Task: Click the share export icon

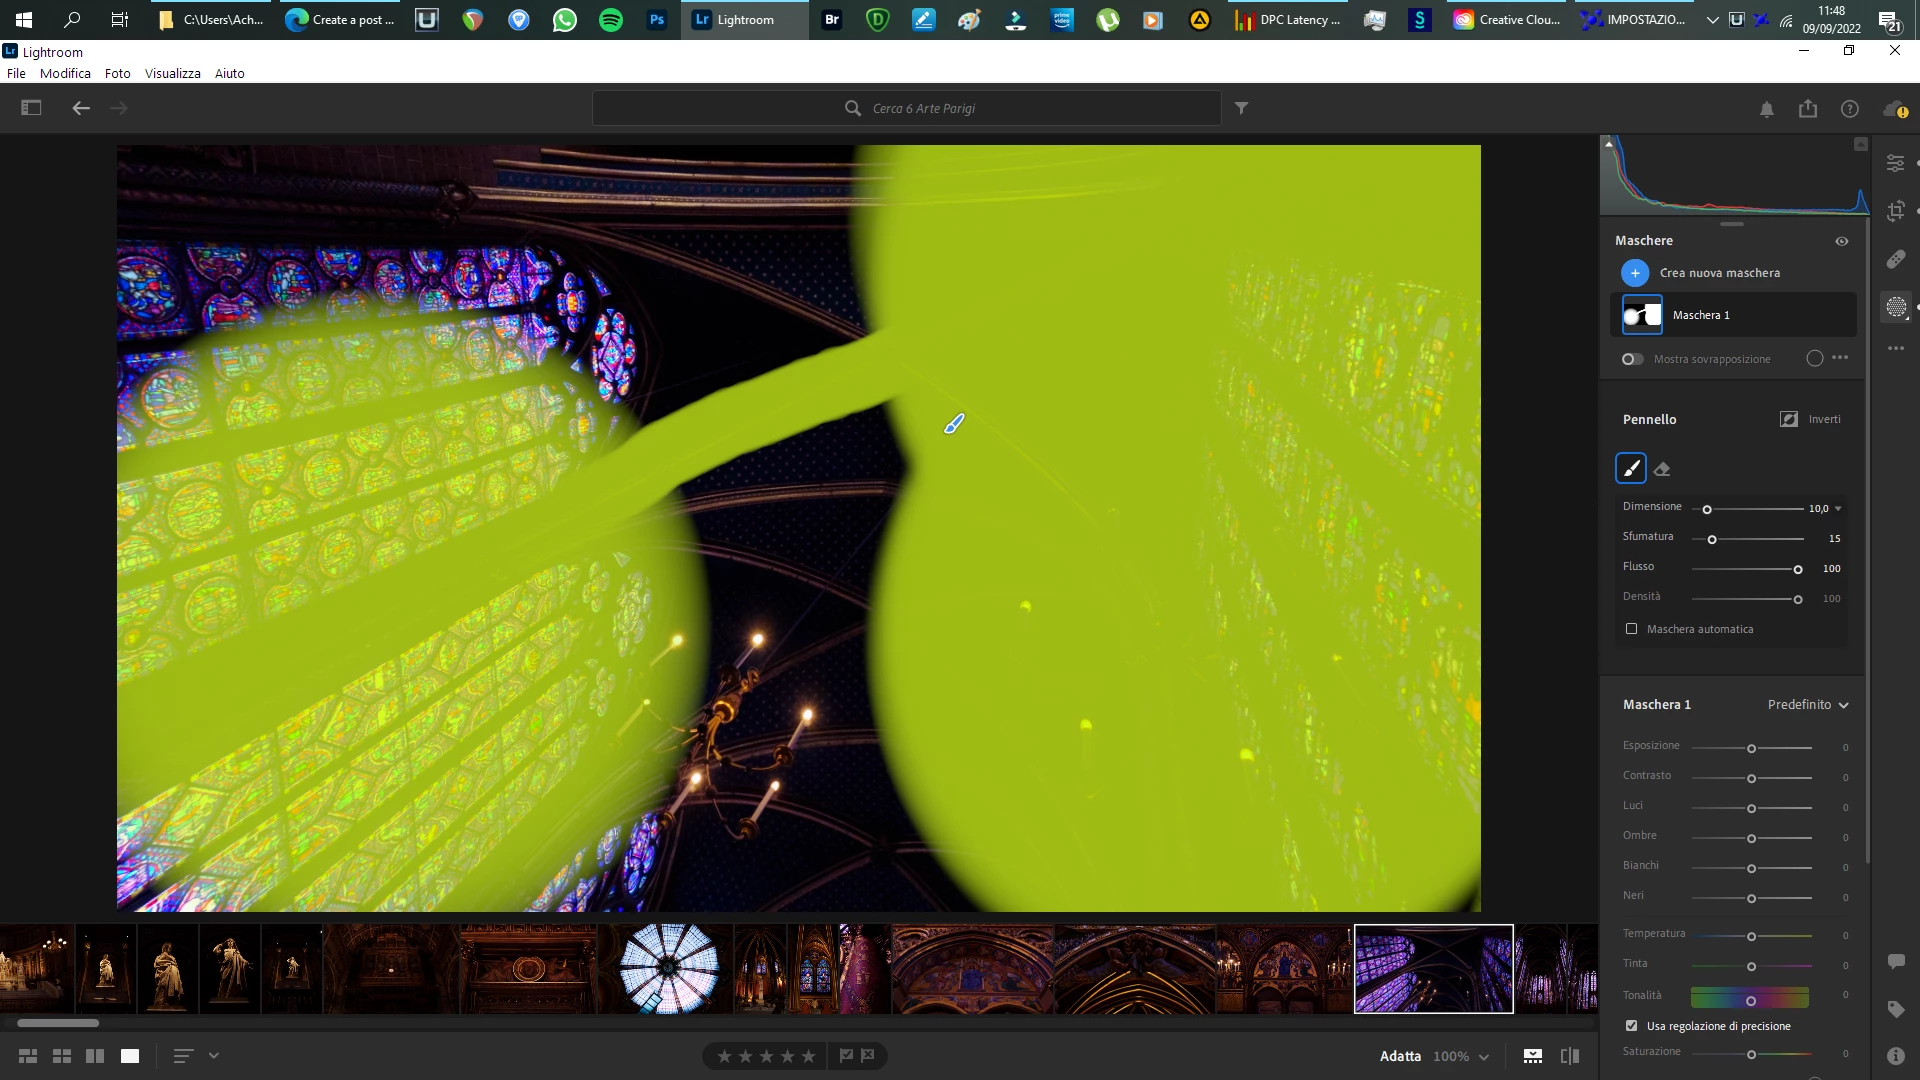Action: [1808, 108]
